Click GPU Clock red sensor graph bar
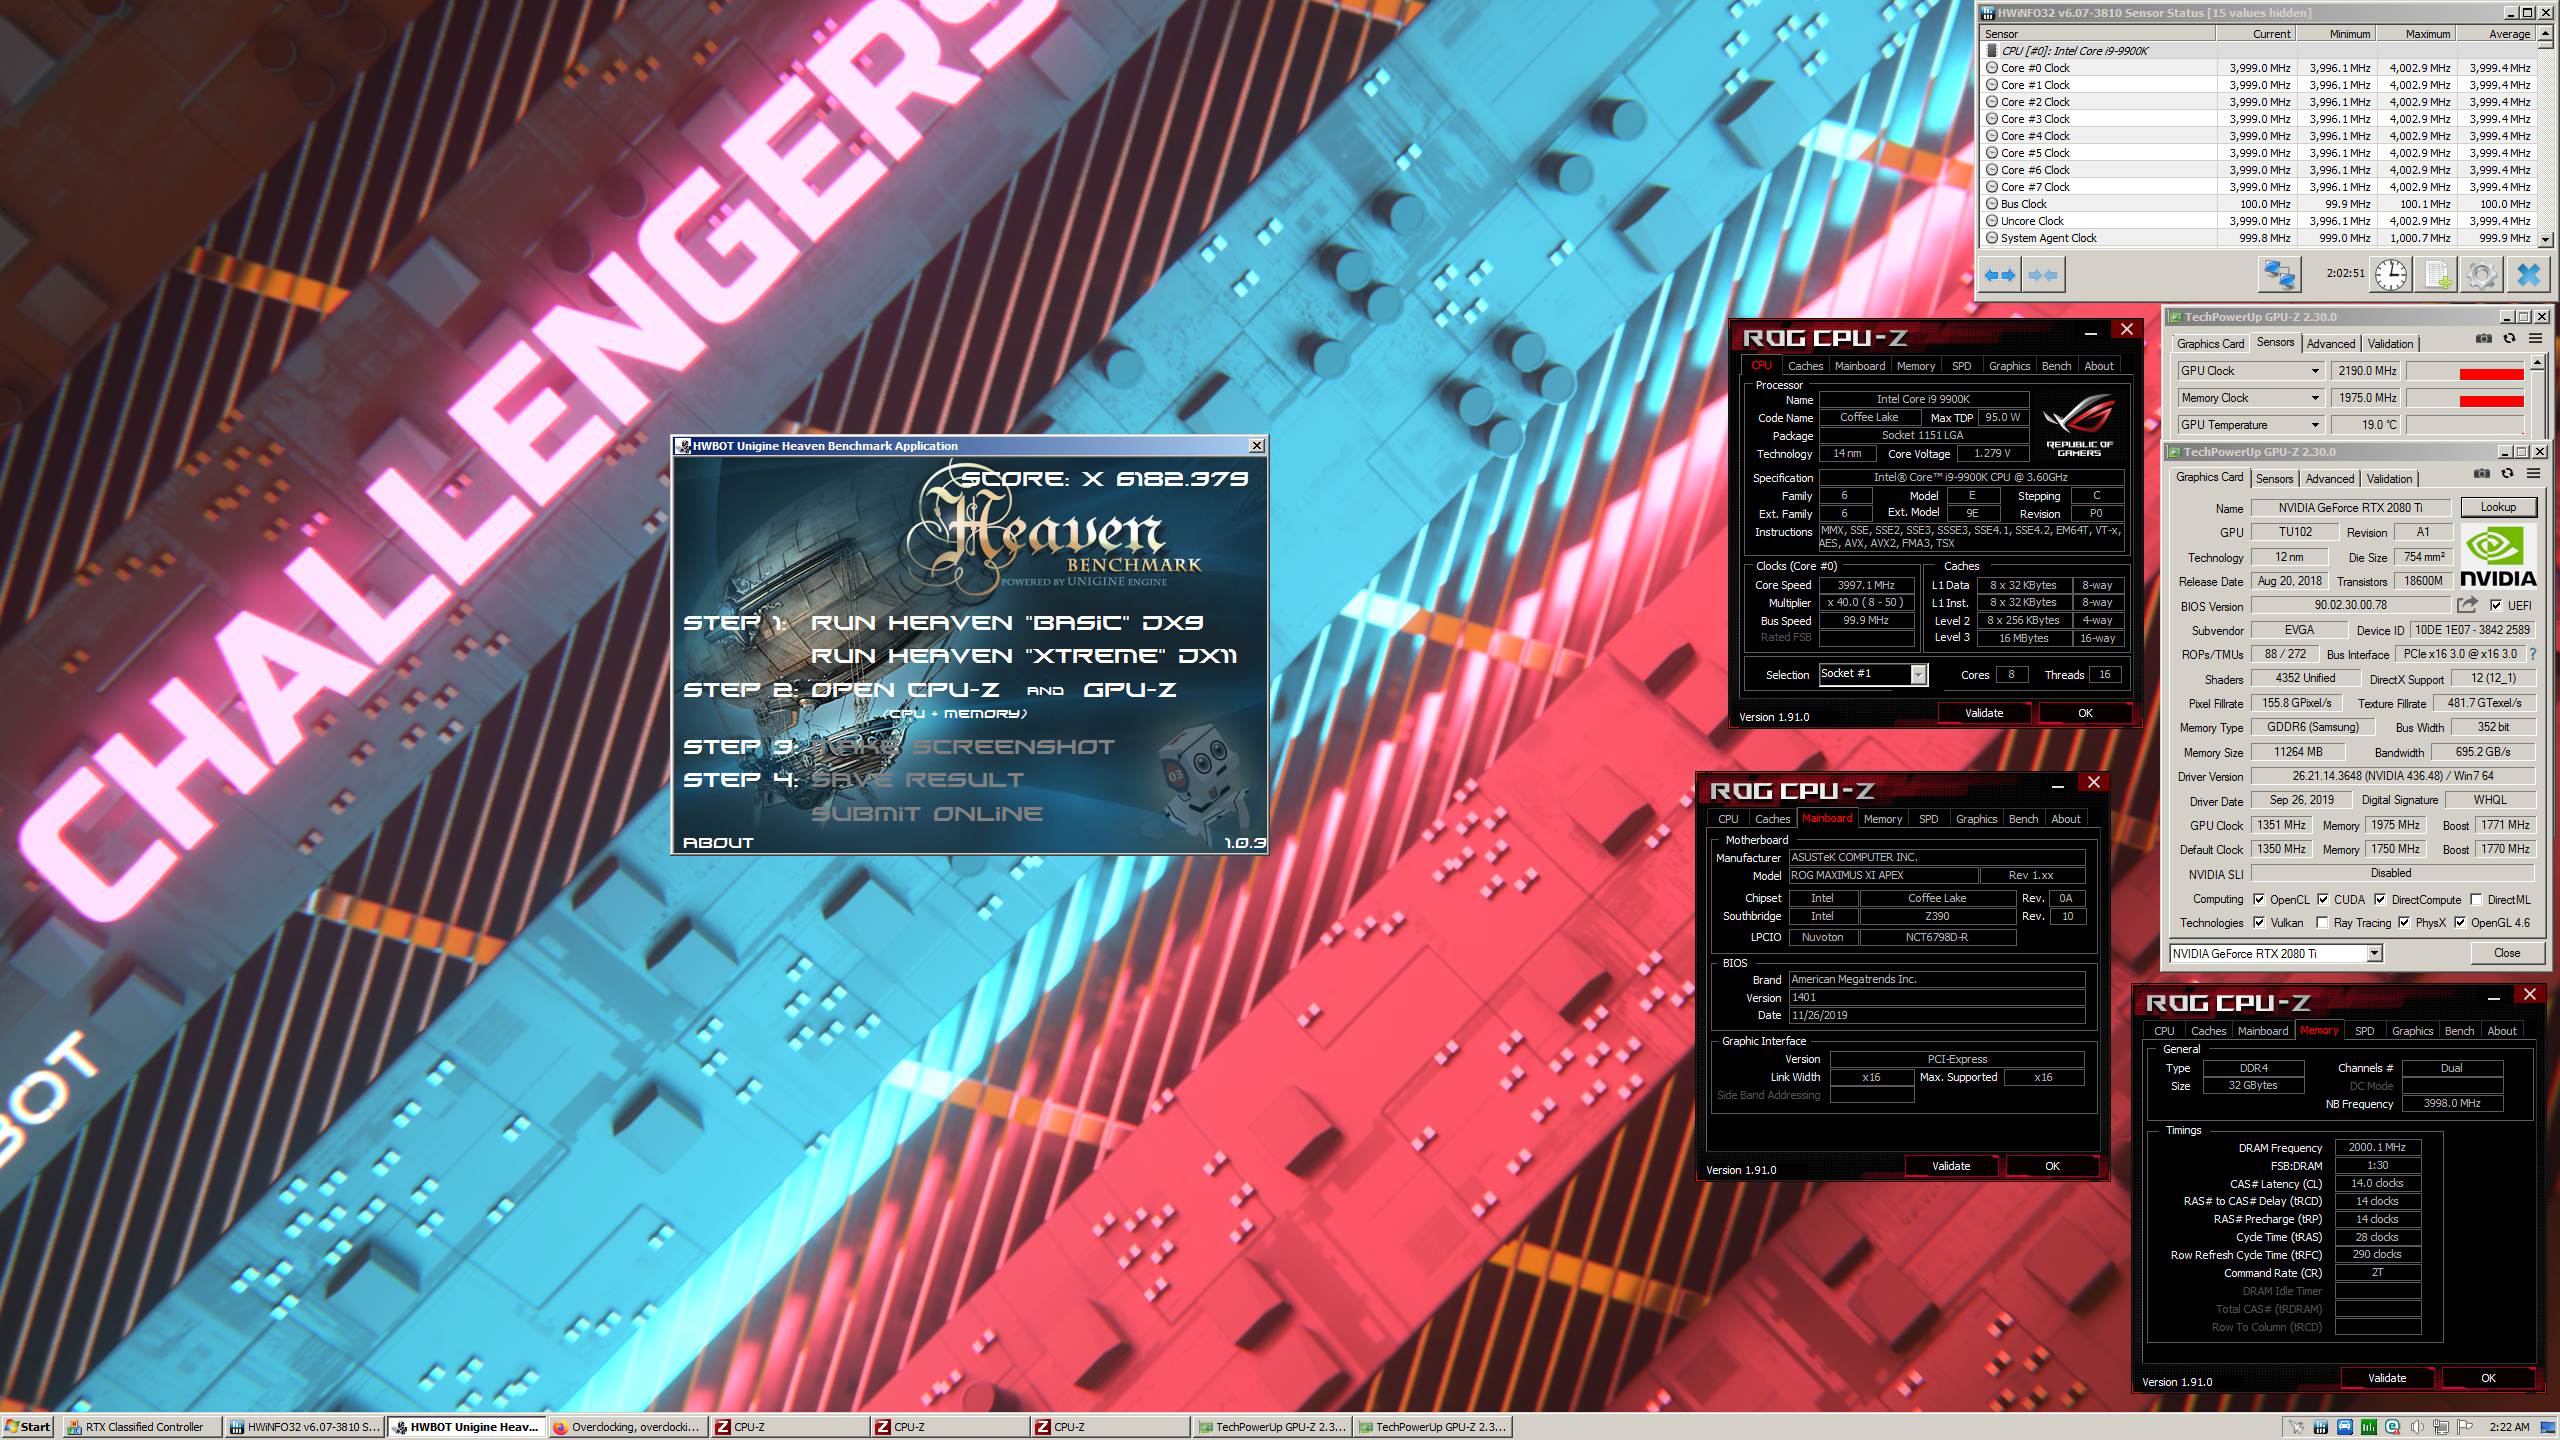The height and width of the screenshot is (1440, 2560). (x=2491, y=374)
